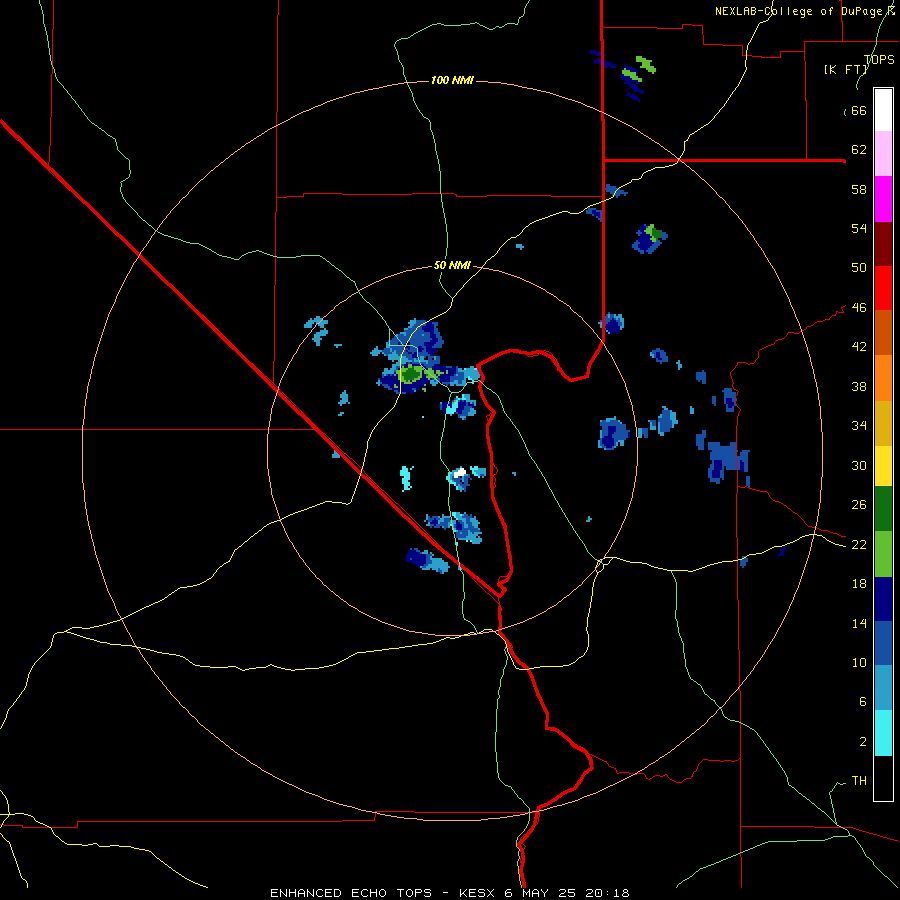The width and height of the screenshot is (900, 900).
Task: Click the navy blue scale swatch
Action: (x=883, y=599)
